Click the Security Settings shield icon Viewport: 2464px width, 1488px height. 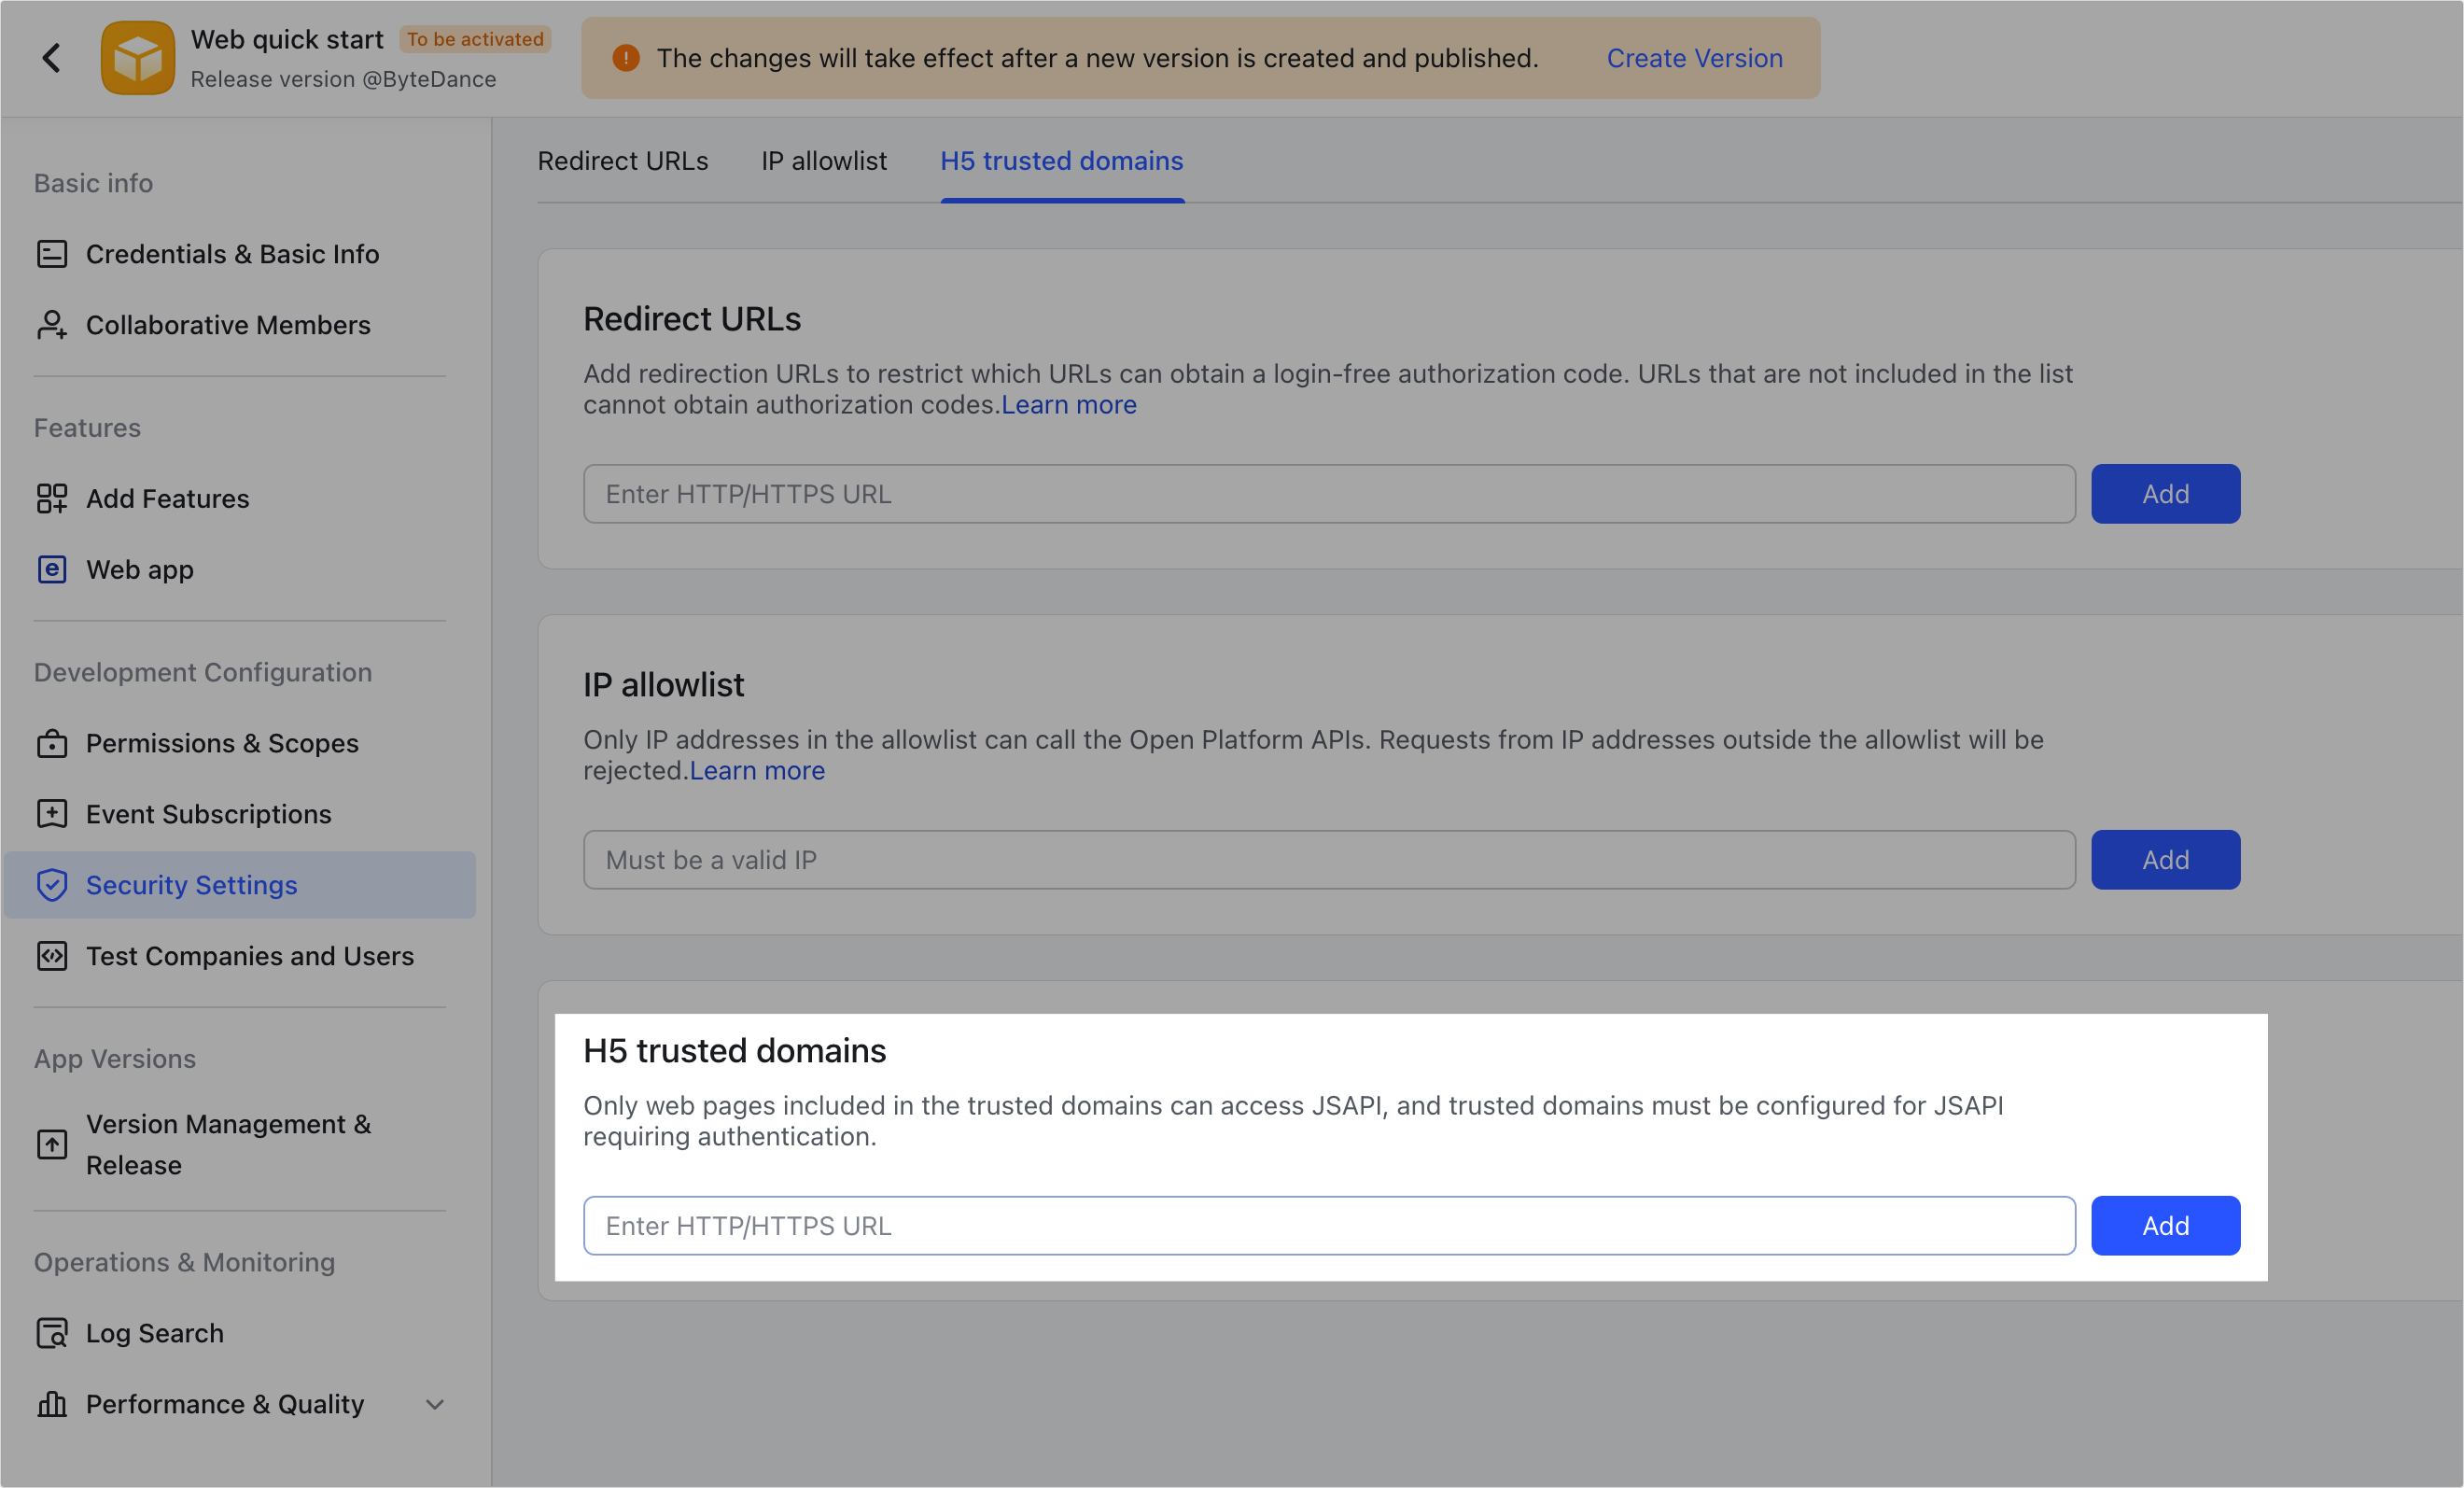click(x=52, y=885)
